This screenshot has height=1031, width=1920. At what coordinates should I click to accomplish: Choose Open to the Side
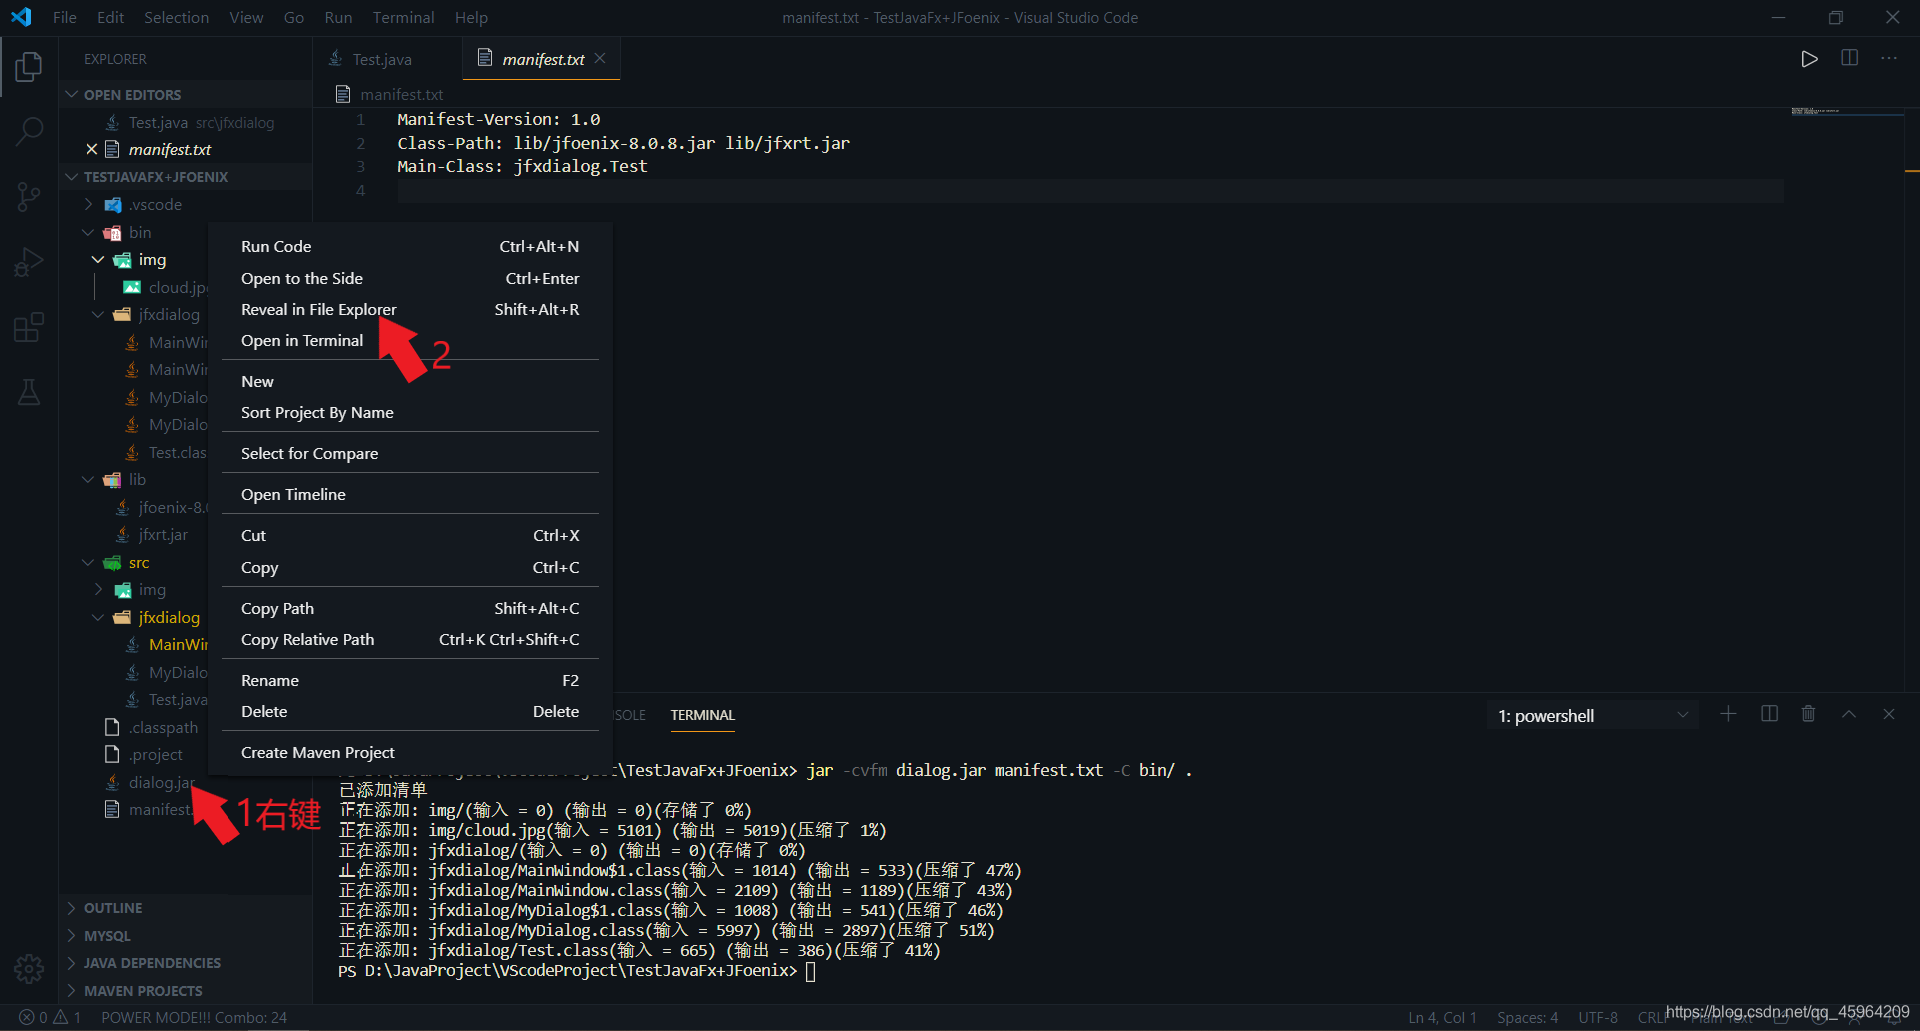410,278
